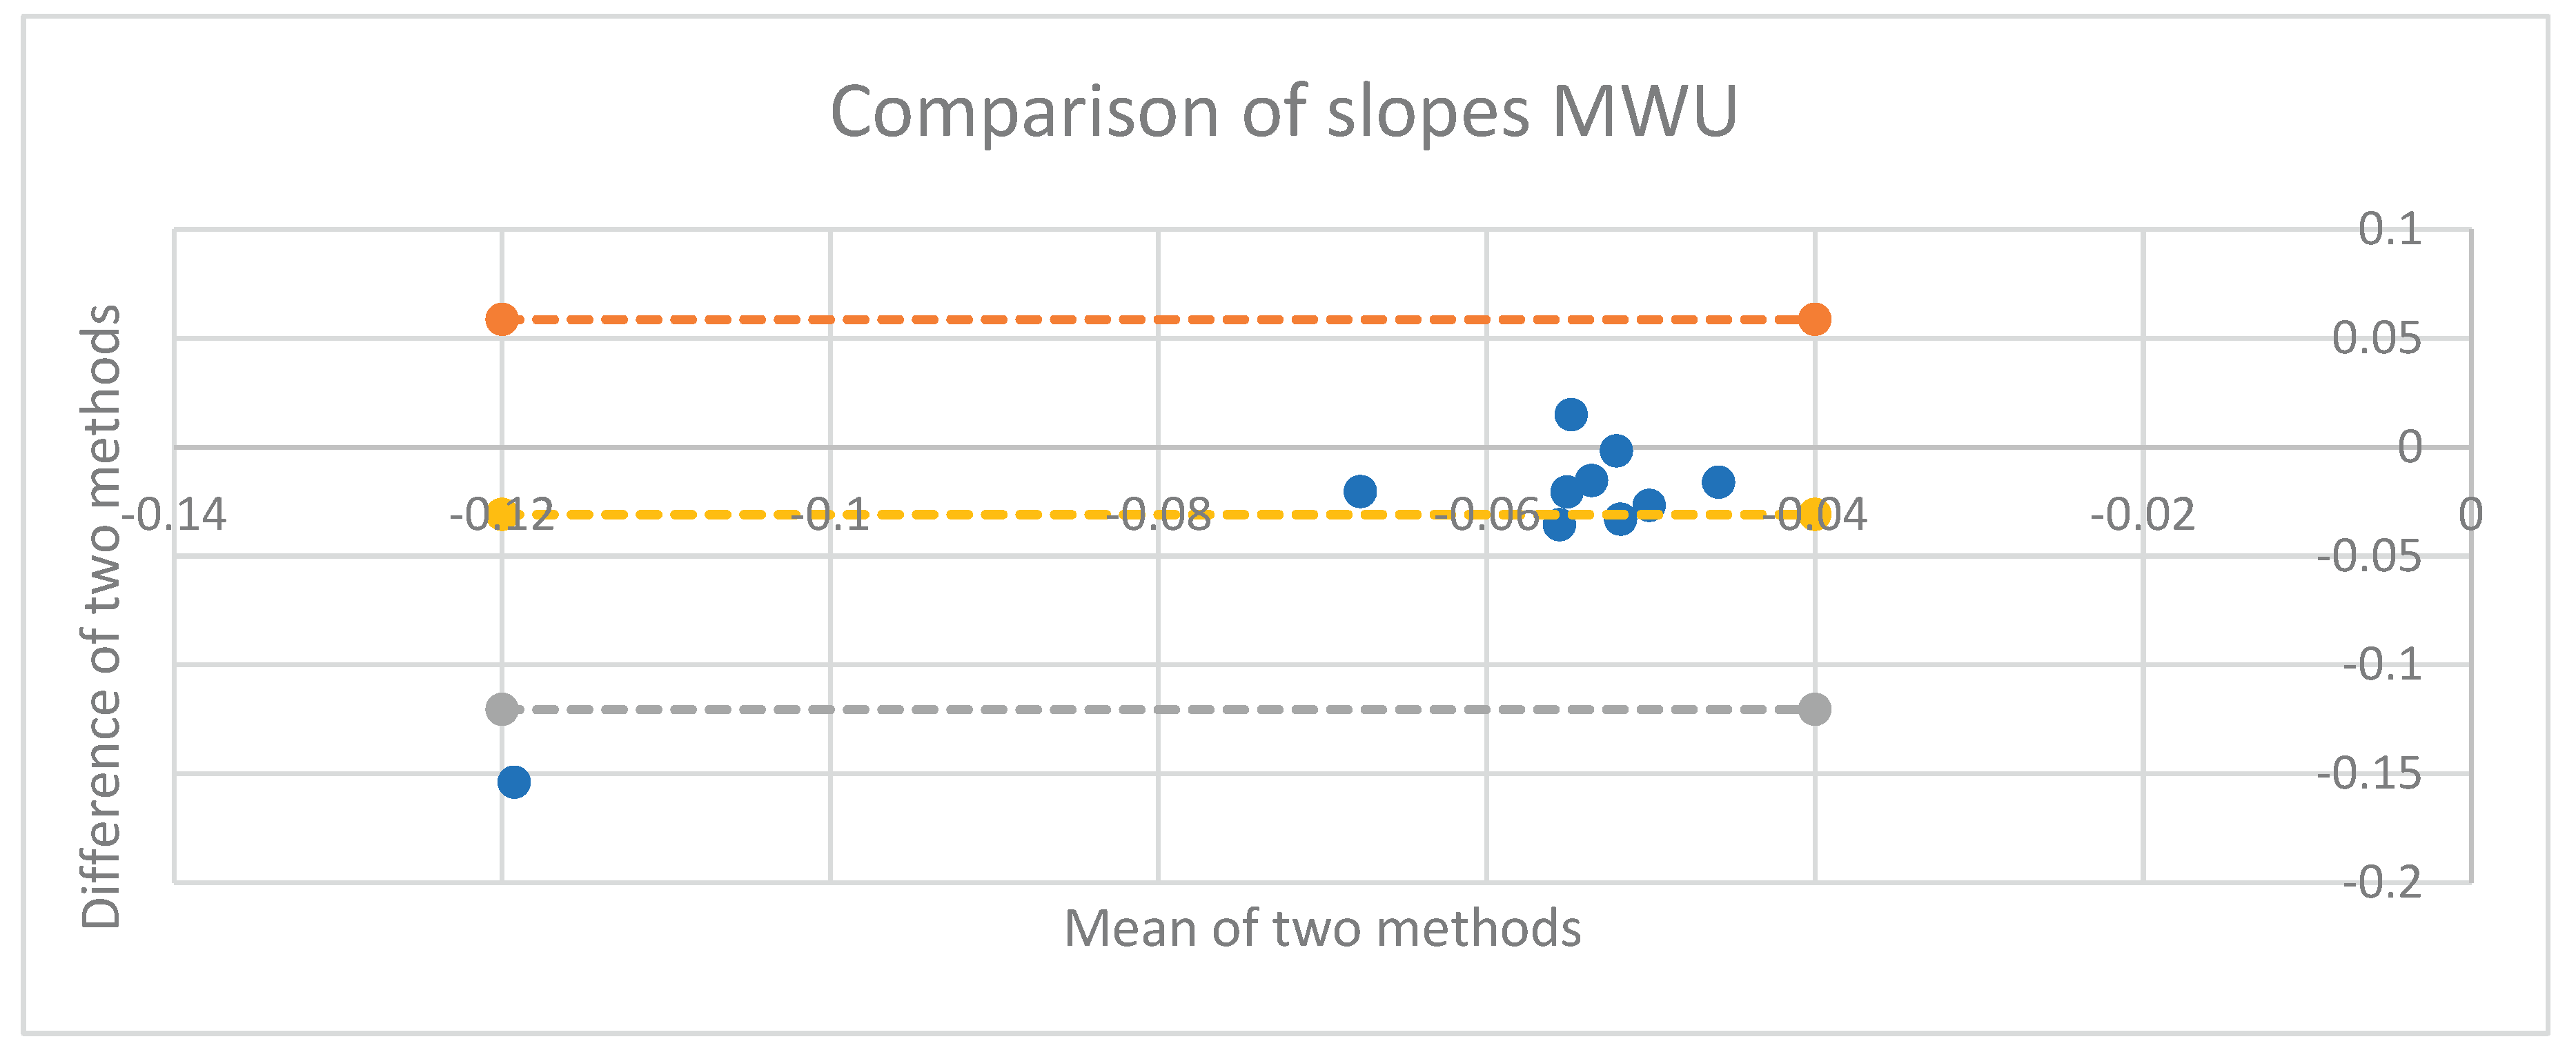Screen dimensions: 2576x1059
Task: Select the gray dashed line
Action: pos(1158,710)
